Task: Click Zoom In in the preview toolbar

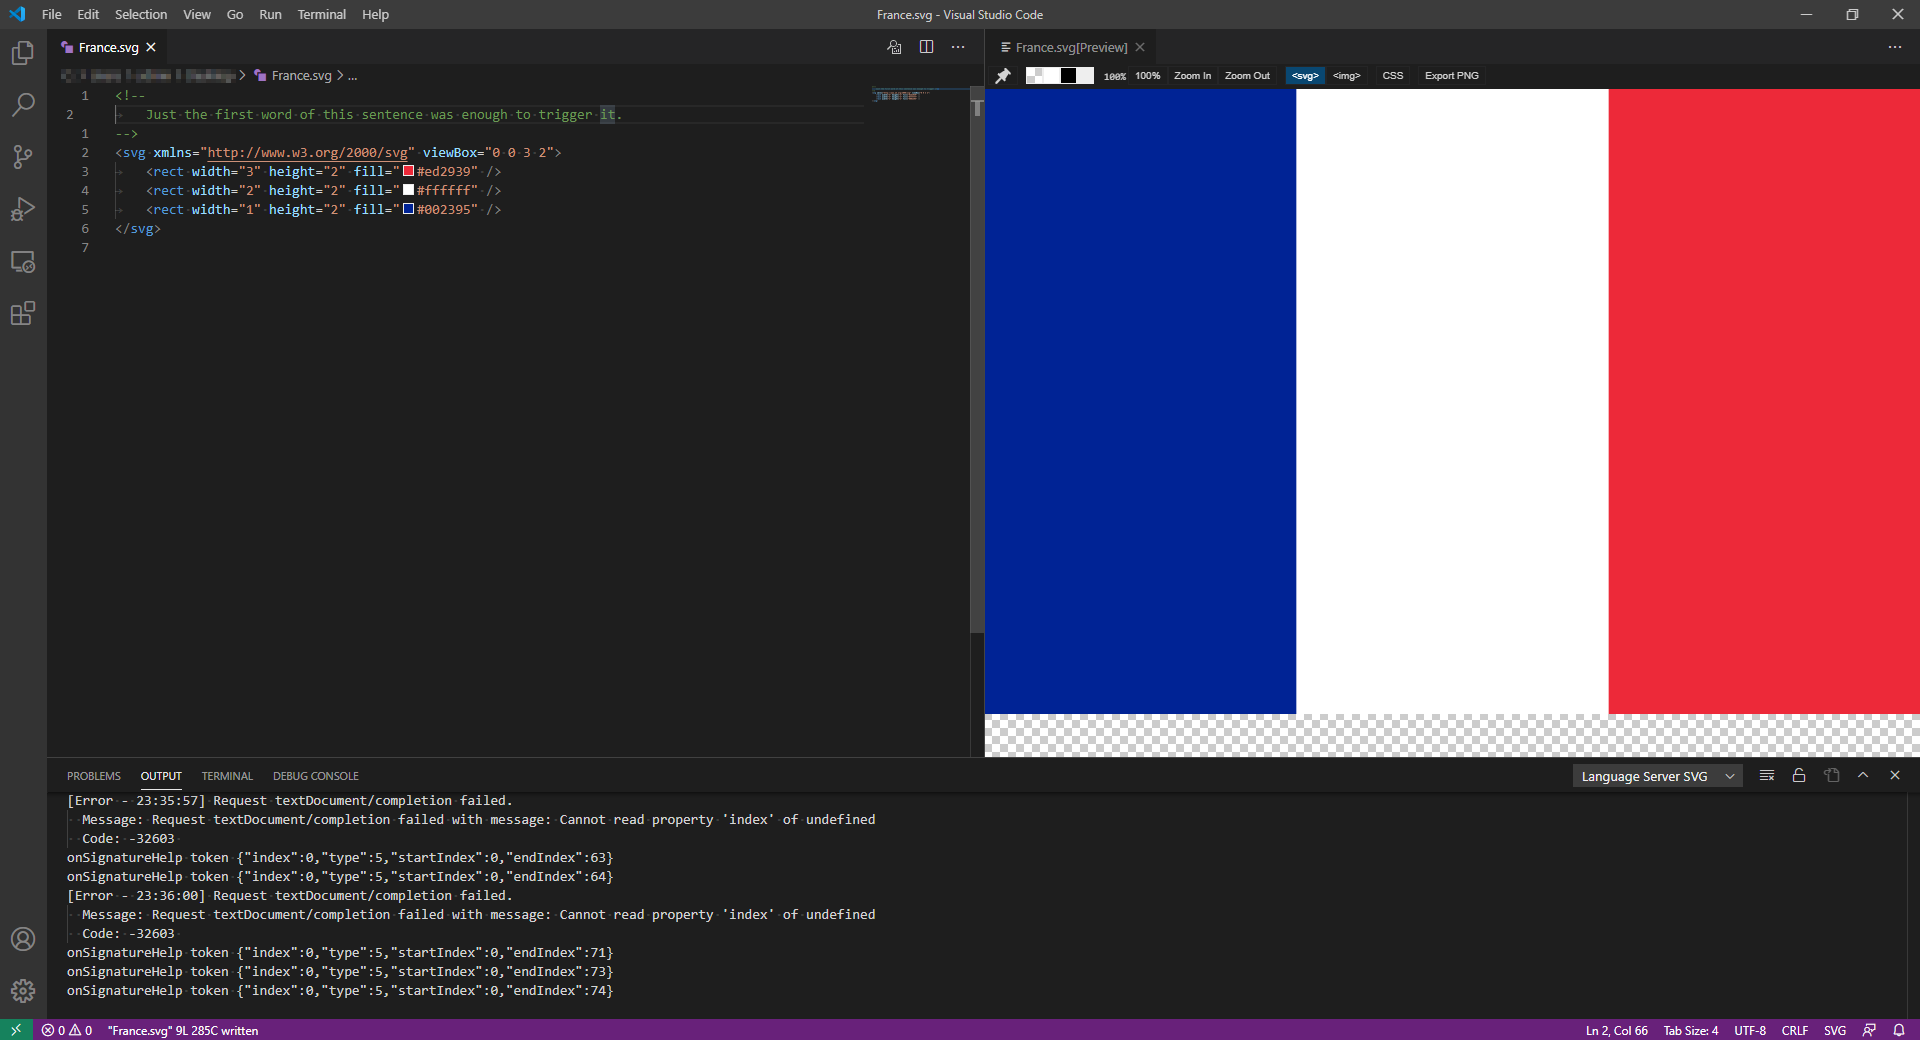Action: [x=1192, y=76]
